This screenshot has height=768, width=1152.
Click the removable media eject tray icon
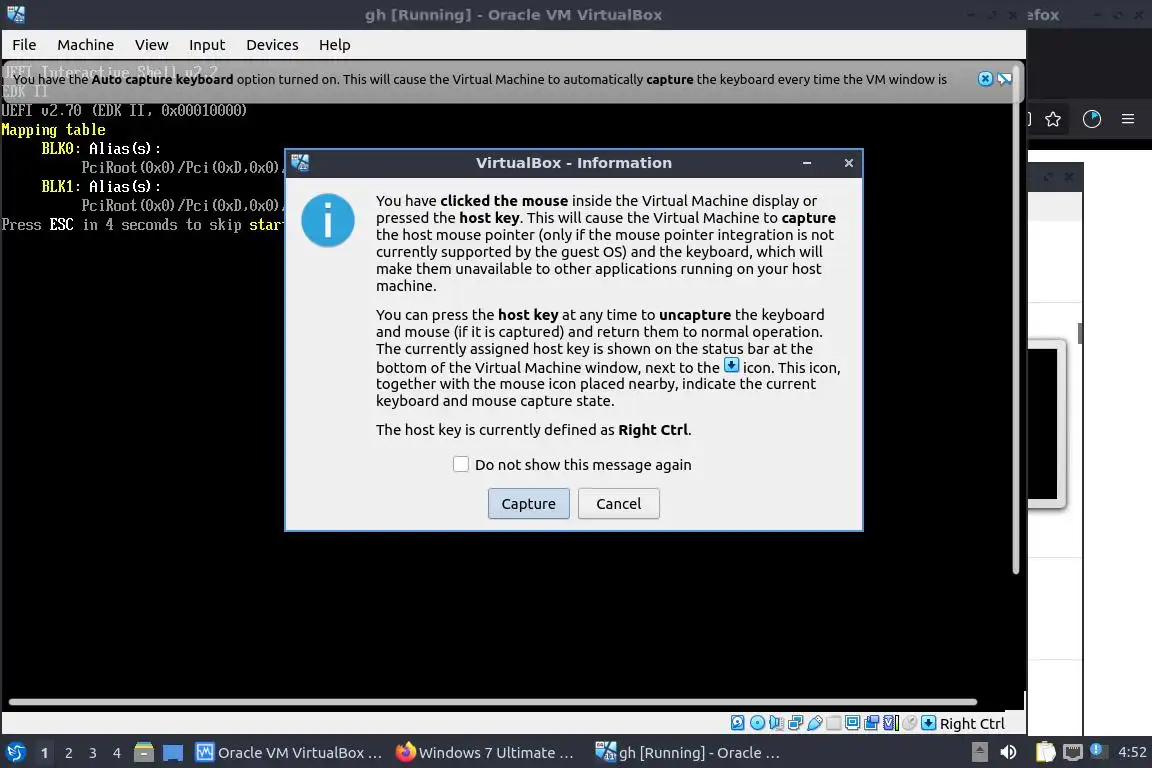[979, 752]
